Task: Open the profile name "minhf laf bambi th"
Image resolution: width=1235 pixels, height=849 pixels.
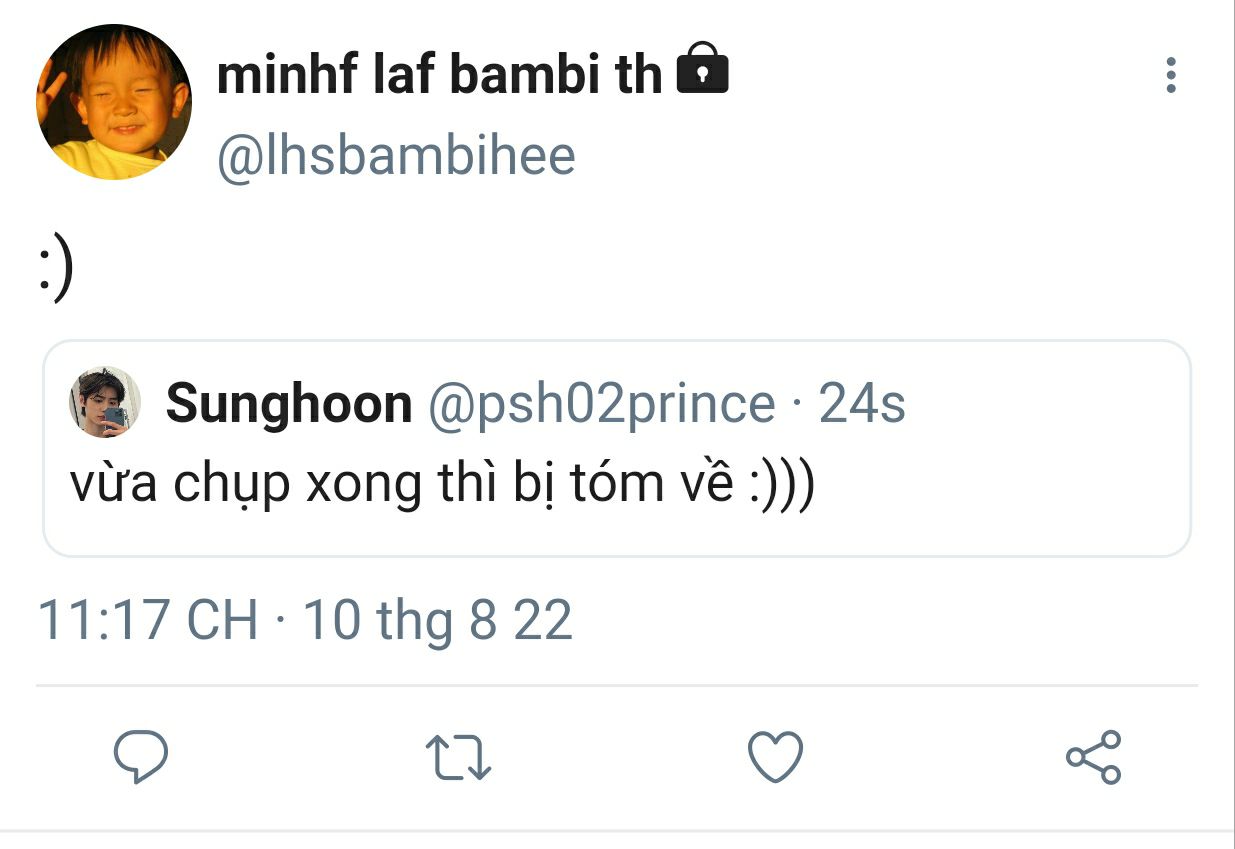Action: [440, 74]
